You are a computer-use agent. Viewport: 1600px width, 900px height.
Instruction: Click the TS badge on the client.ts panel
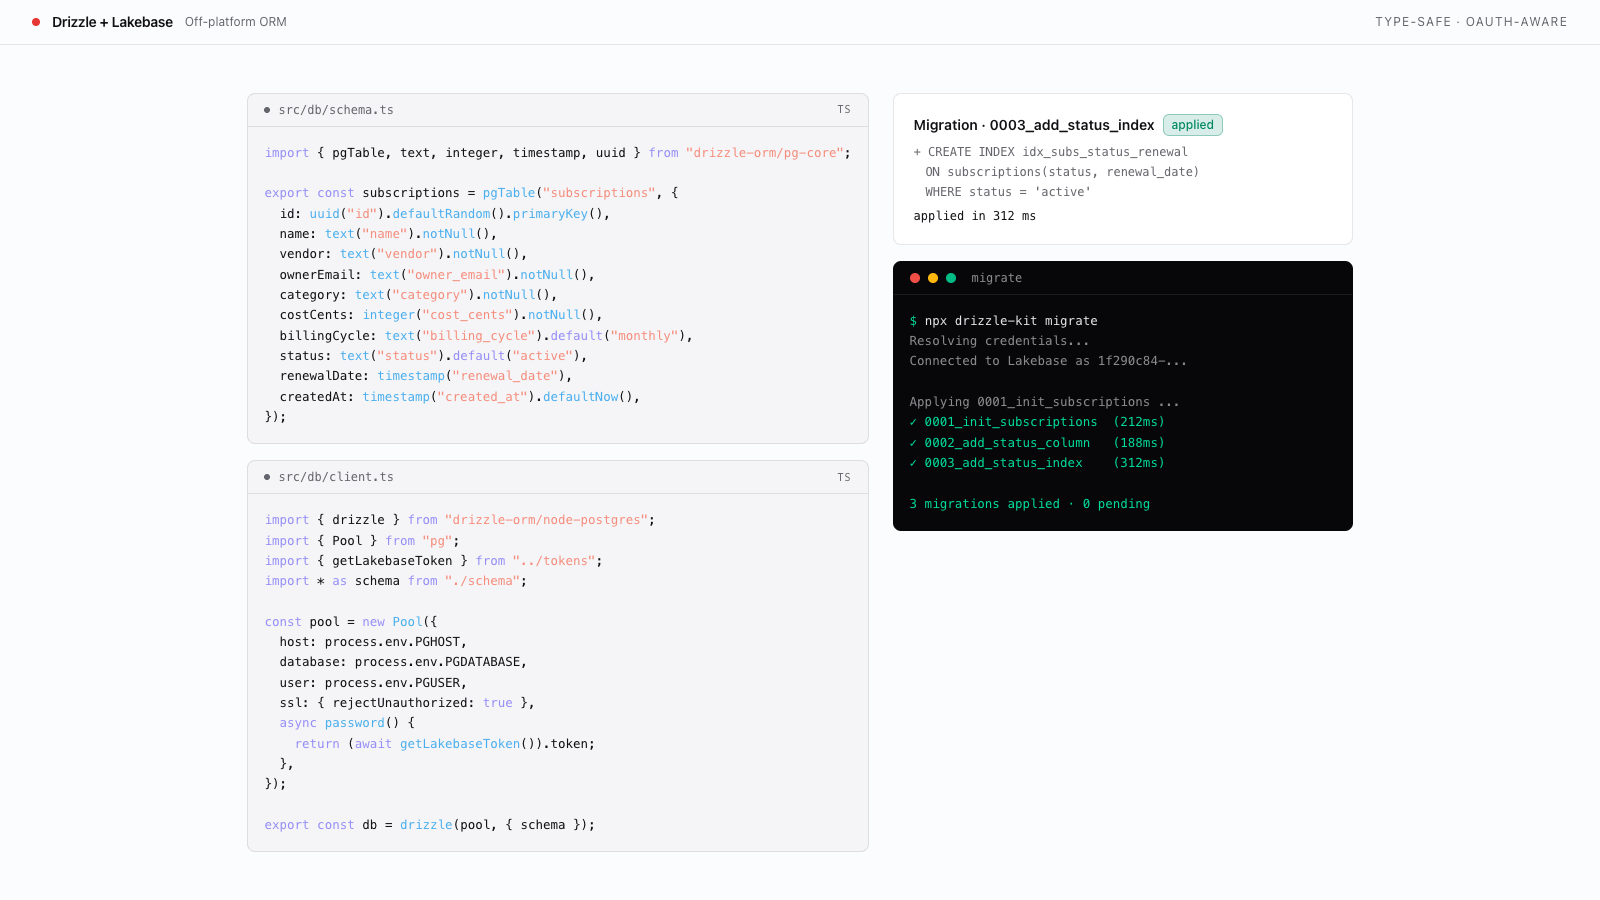tap(844, 477)
